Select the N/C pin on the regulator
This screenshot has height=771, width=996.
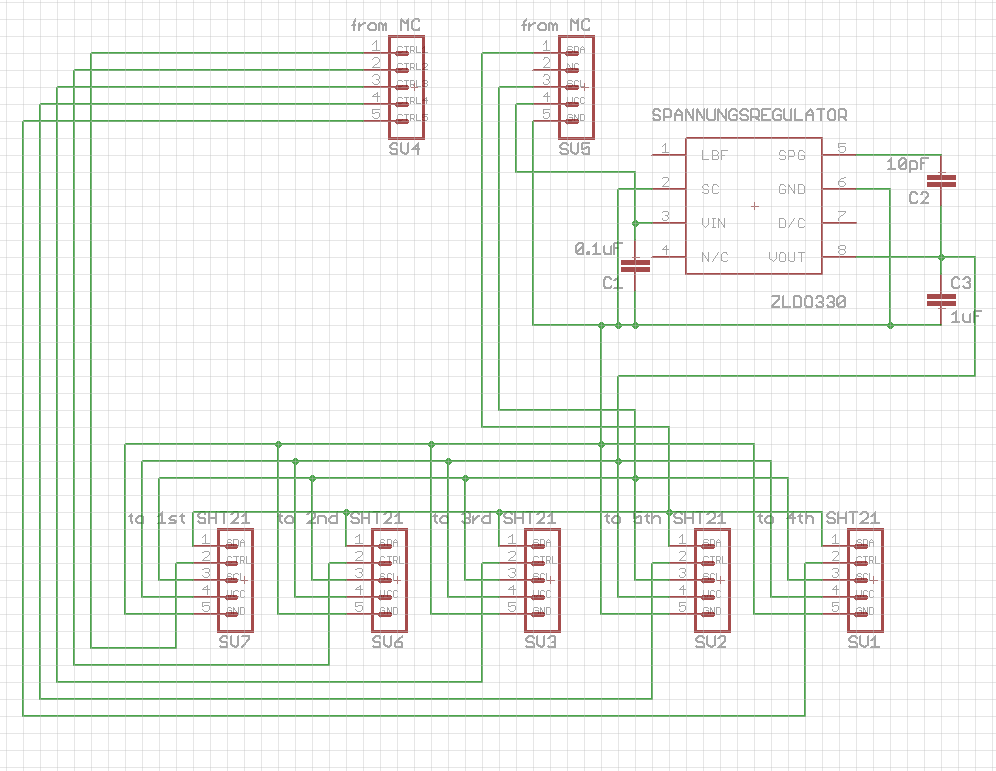click(x=715, y=257)
